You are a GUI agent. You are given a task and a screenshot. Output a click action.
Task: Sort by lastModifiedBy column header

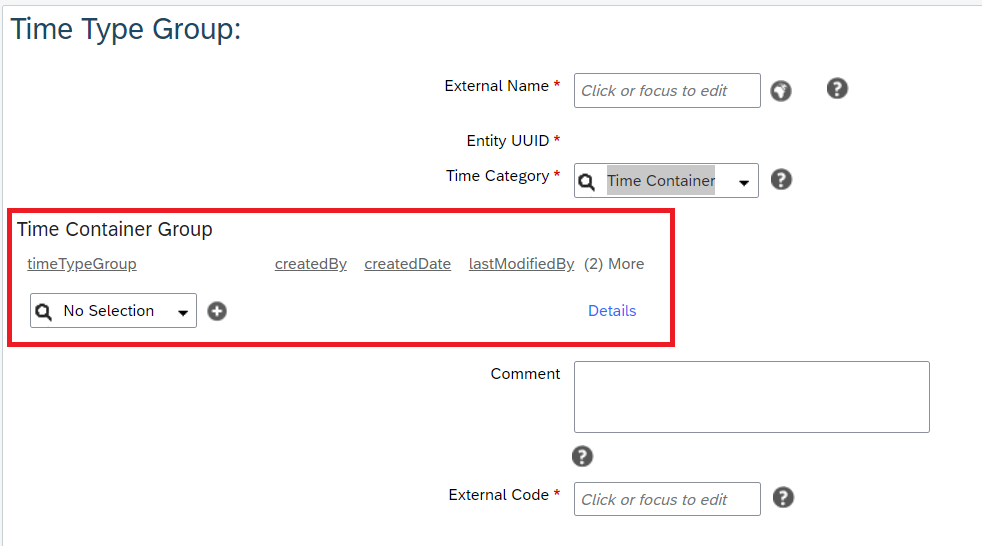[x=521, y=264]
